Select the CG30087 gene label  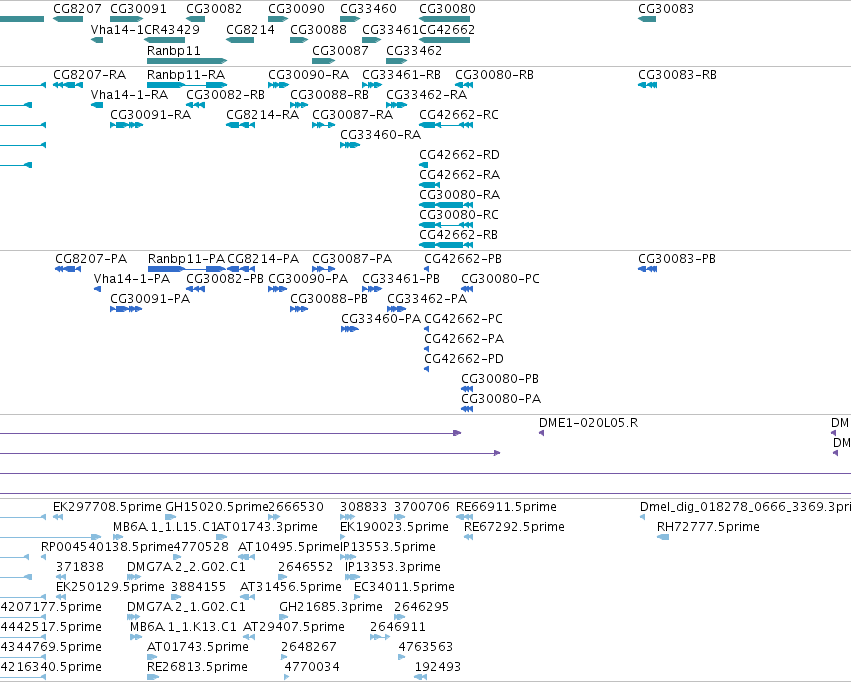(x=340, y=51)
